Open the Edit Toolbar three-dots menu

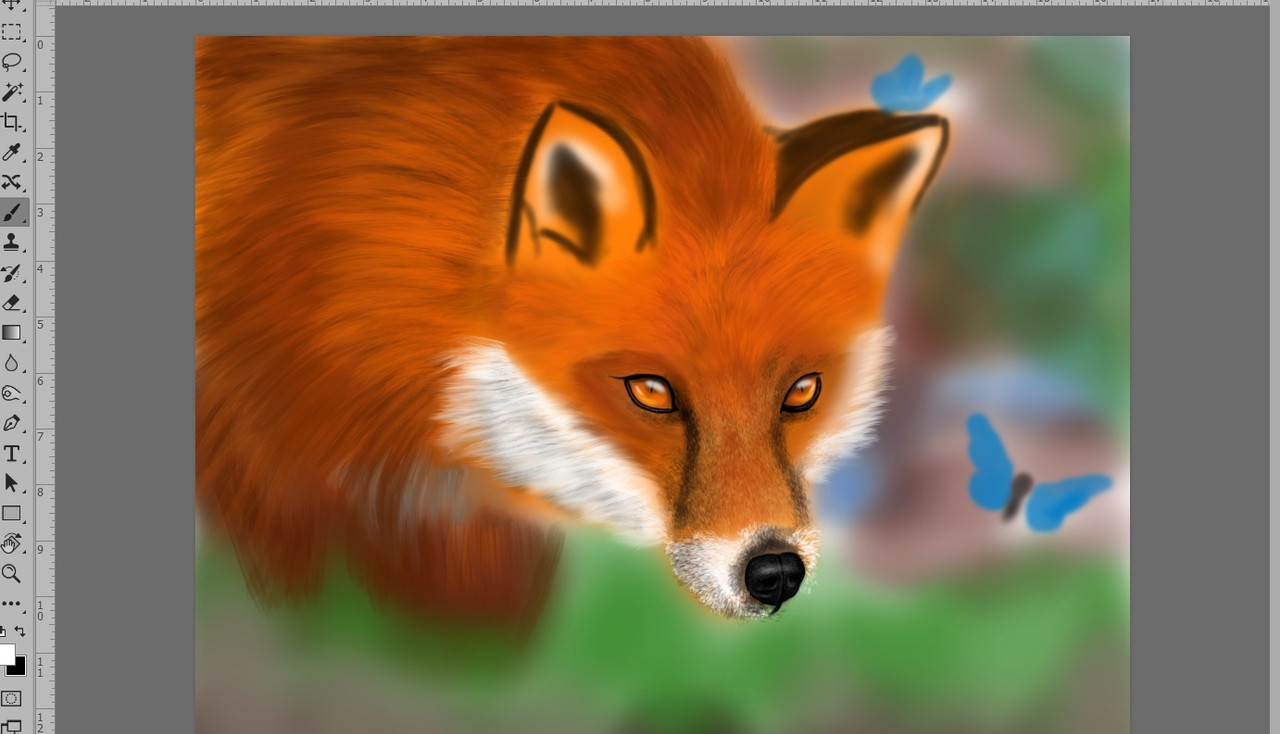coord(11,604)
